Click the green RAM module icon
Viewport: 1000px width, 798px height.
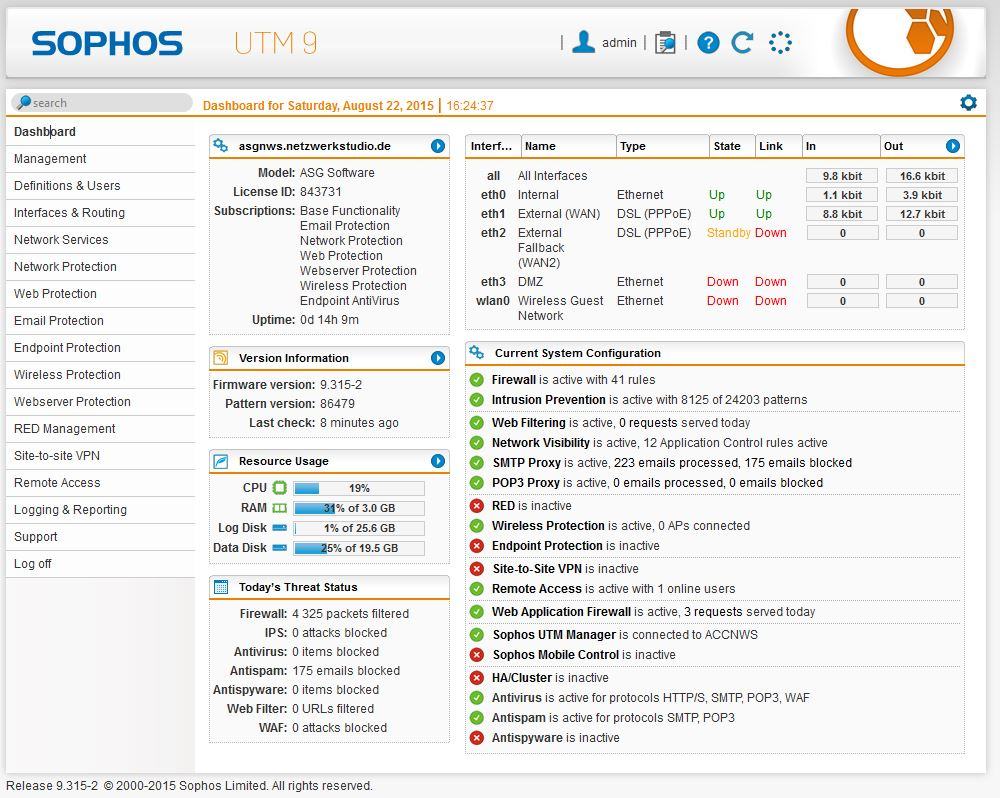tap(279, 508)
